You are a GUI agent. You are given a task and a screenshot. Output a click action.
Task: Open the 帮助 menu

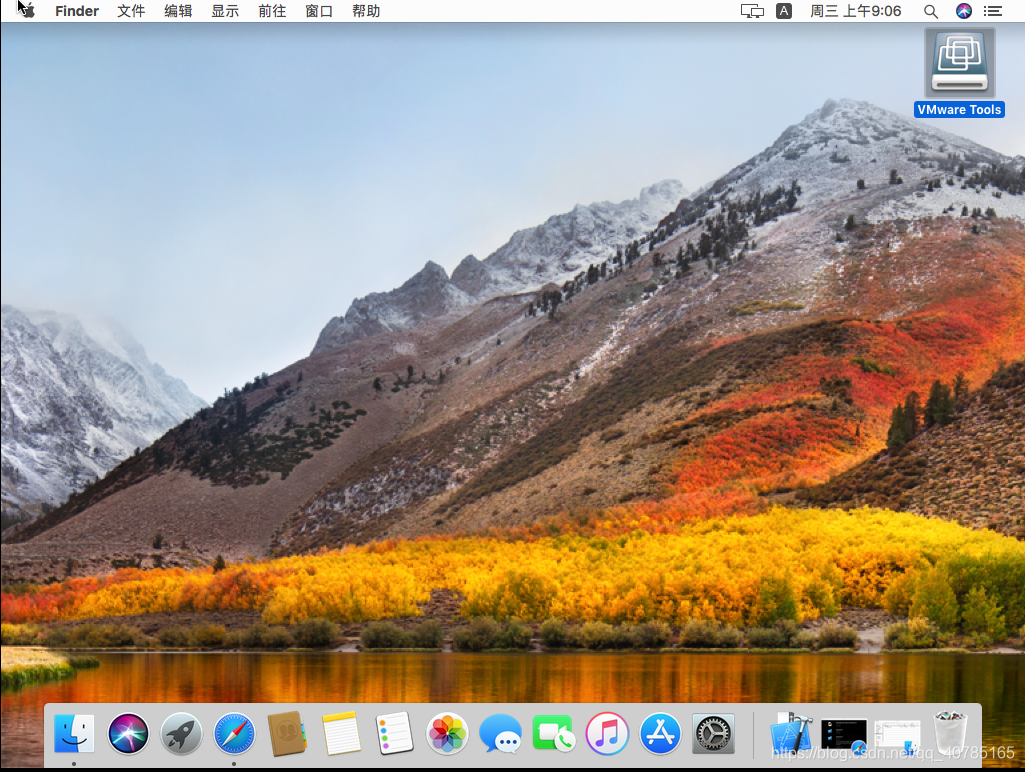coord(366,11)
